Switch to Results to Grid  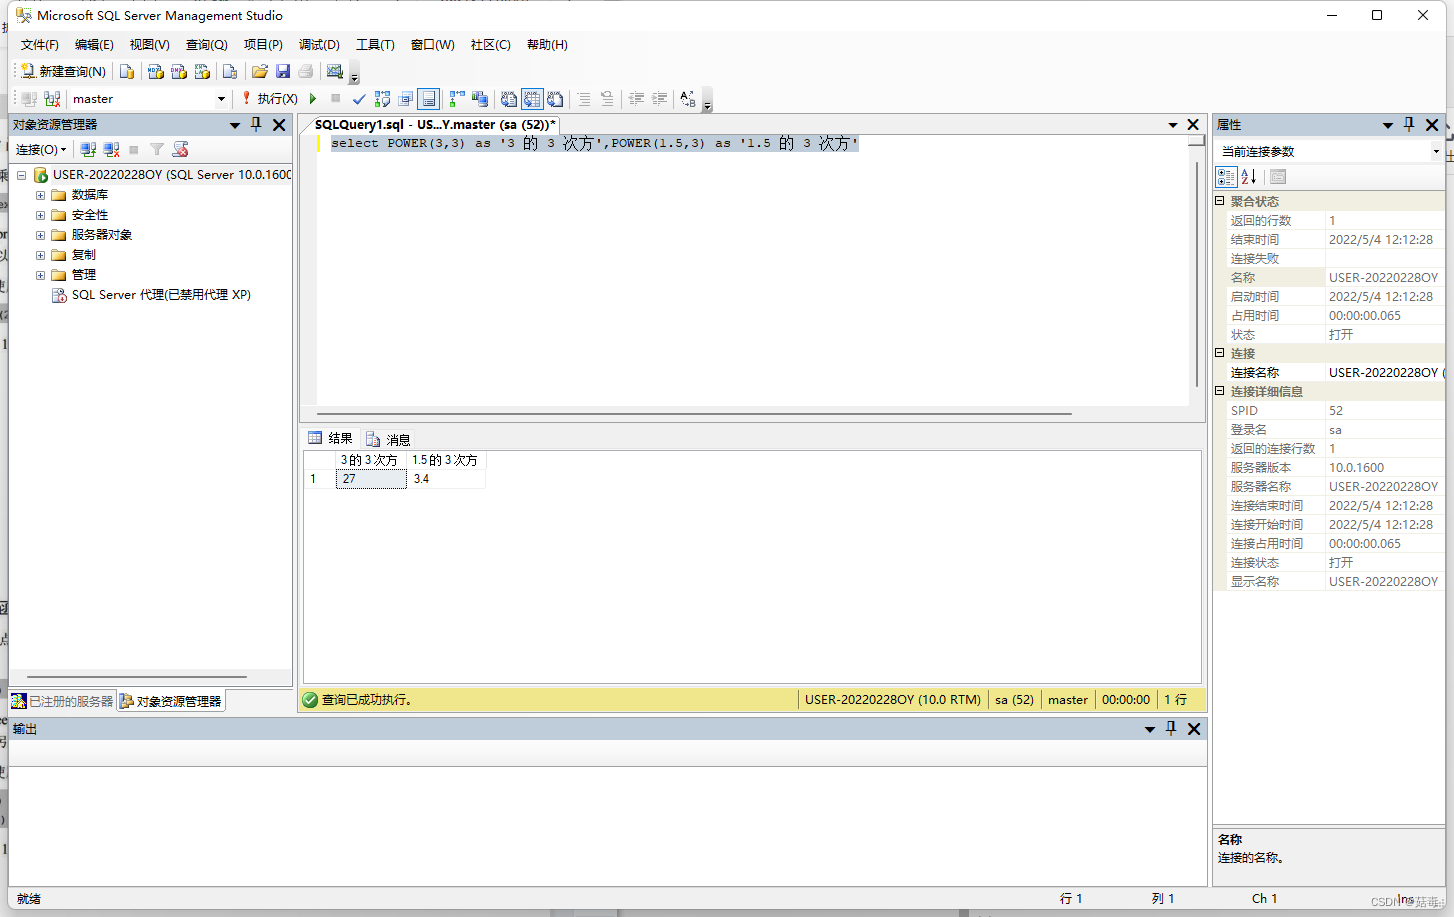(x=532, y=99)
